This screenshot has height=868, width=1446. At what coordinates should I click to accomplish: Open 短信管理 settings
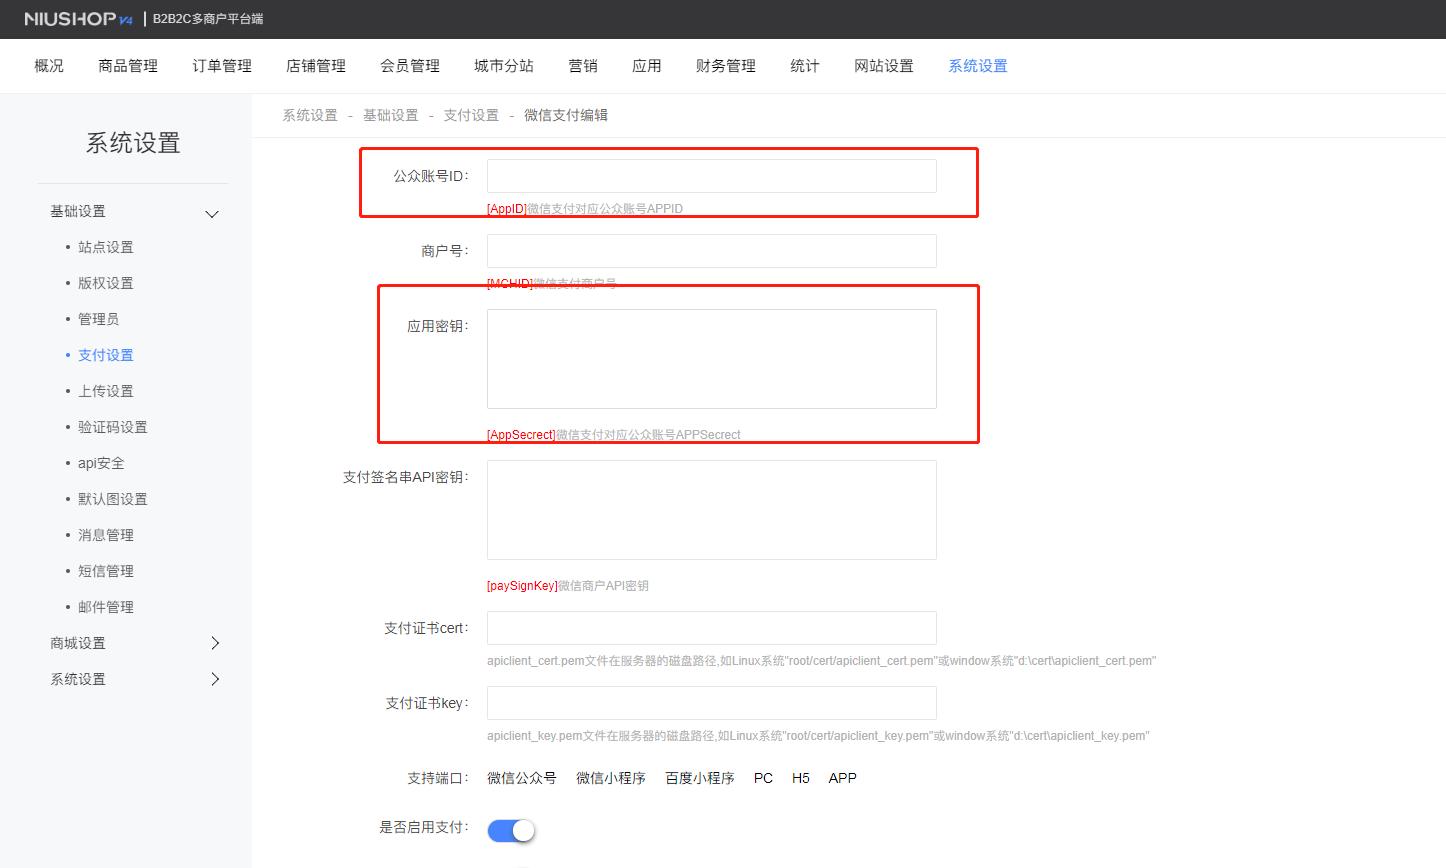(x=105, y=570)
